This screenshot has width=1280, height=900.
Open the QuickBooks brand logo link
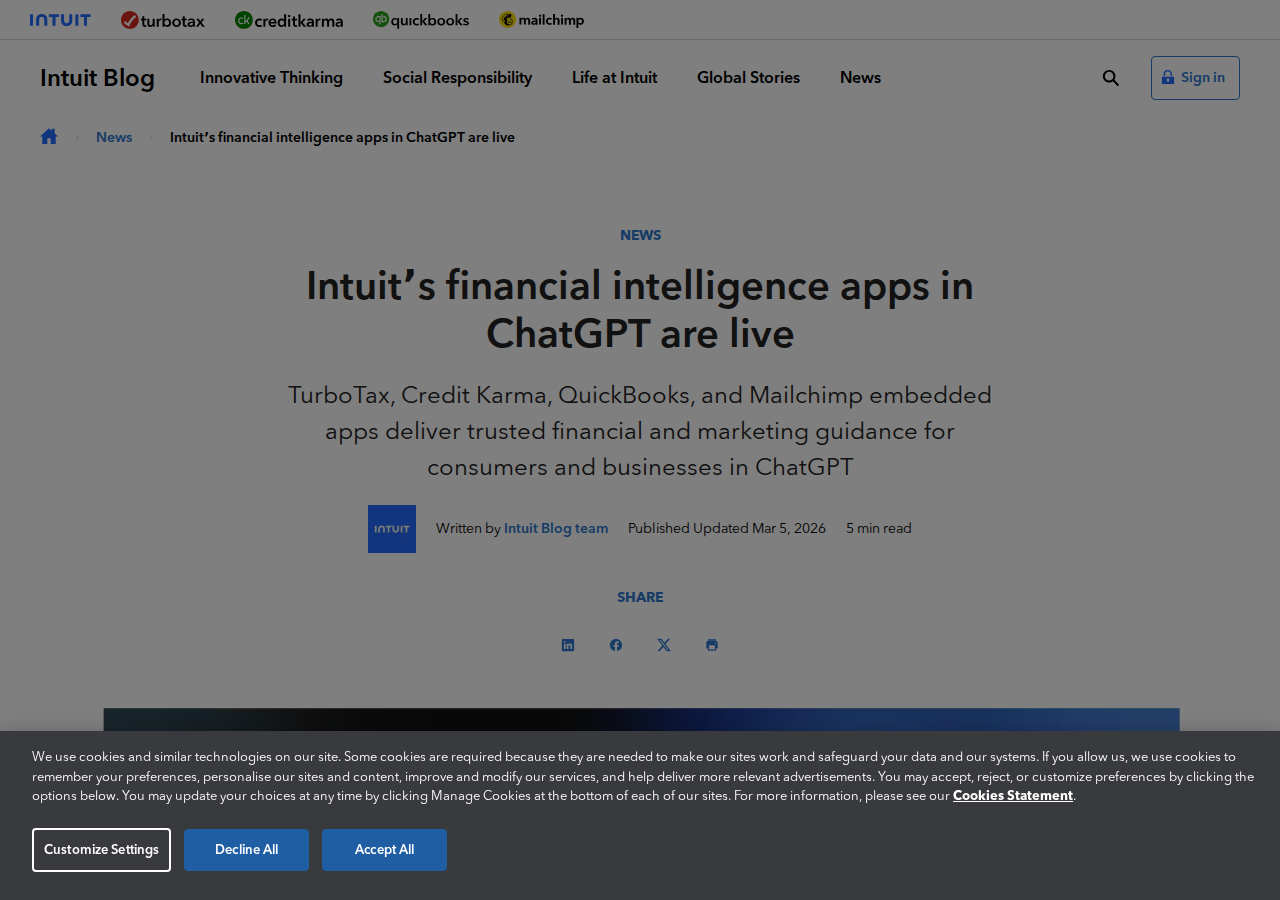421,20
